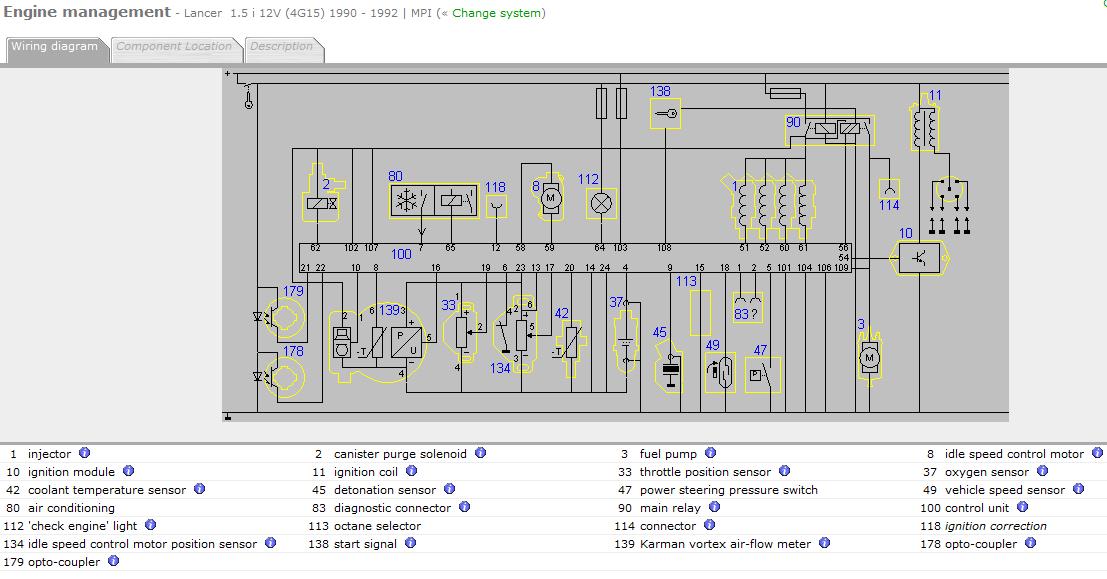Select ignition correction symbol 118 in diagram
The image size is (1107, 579).
[x=496, y=206]
